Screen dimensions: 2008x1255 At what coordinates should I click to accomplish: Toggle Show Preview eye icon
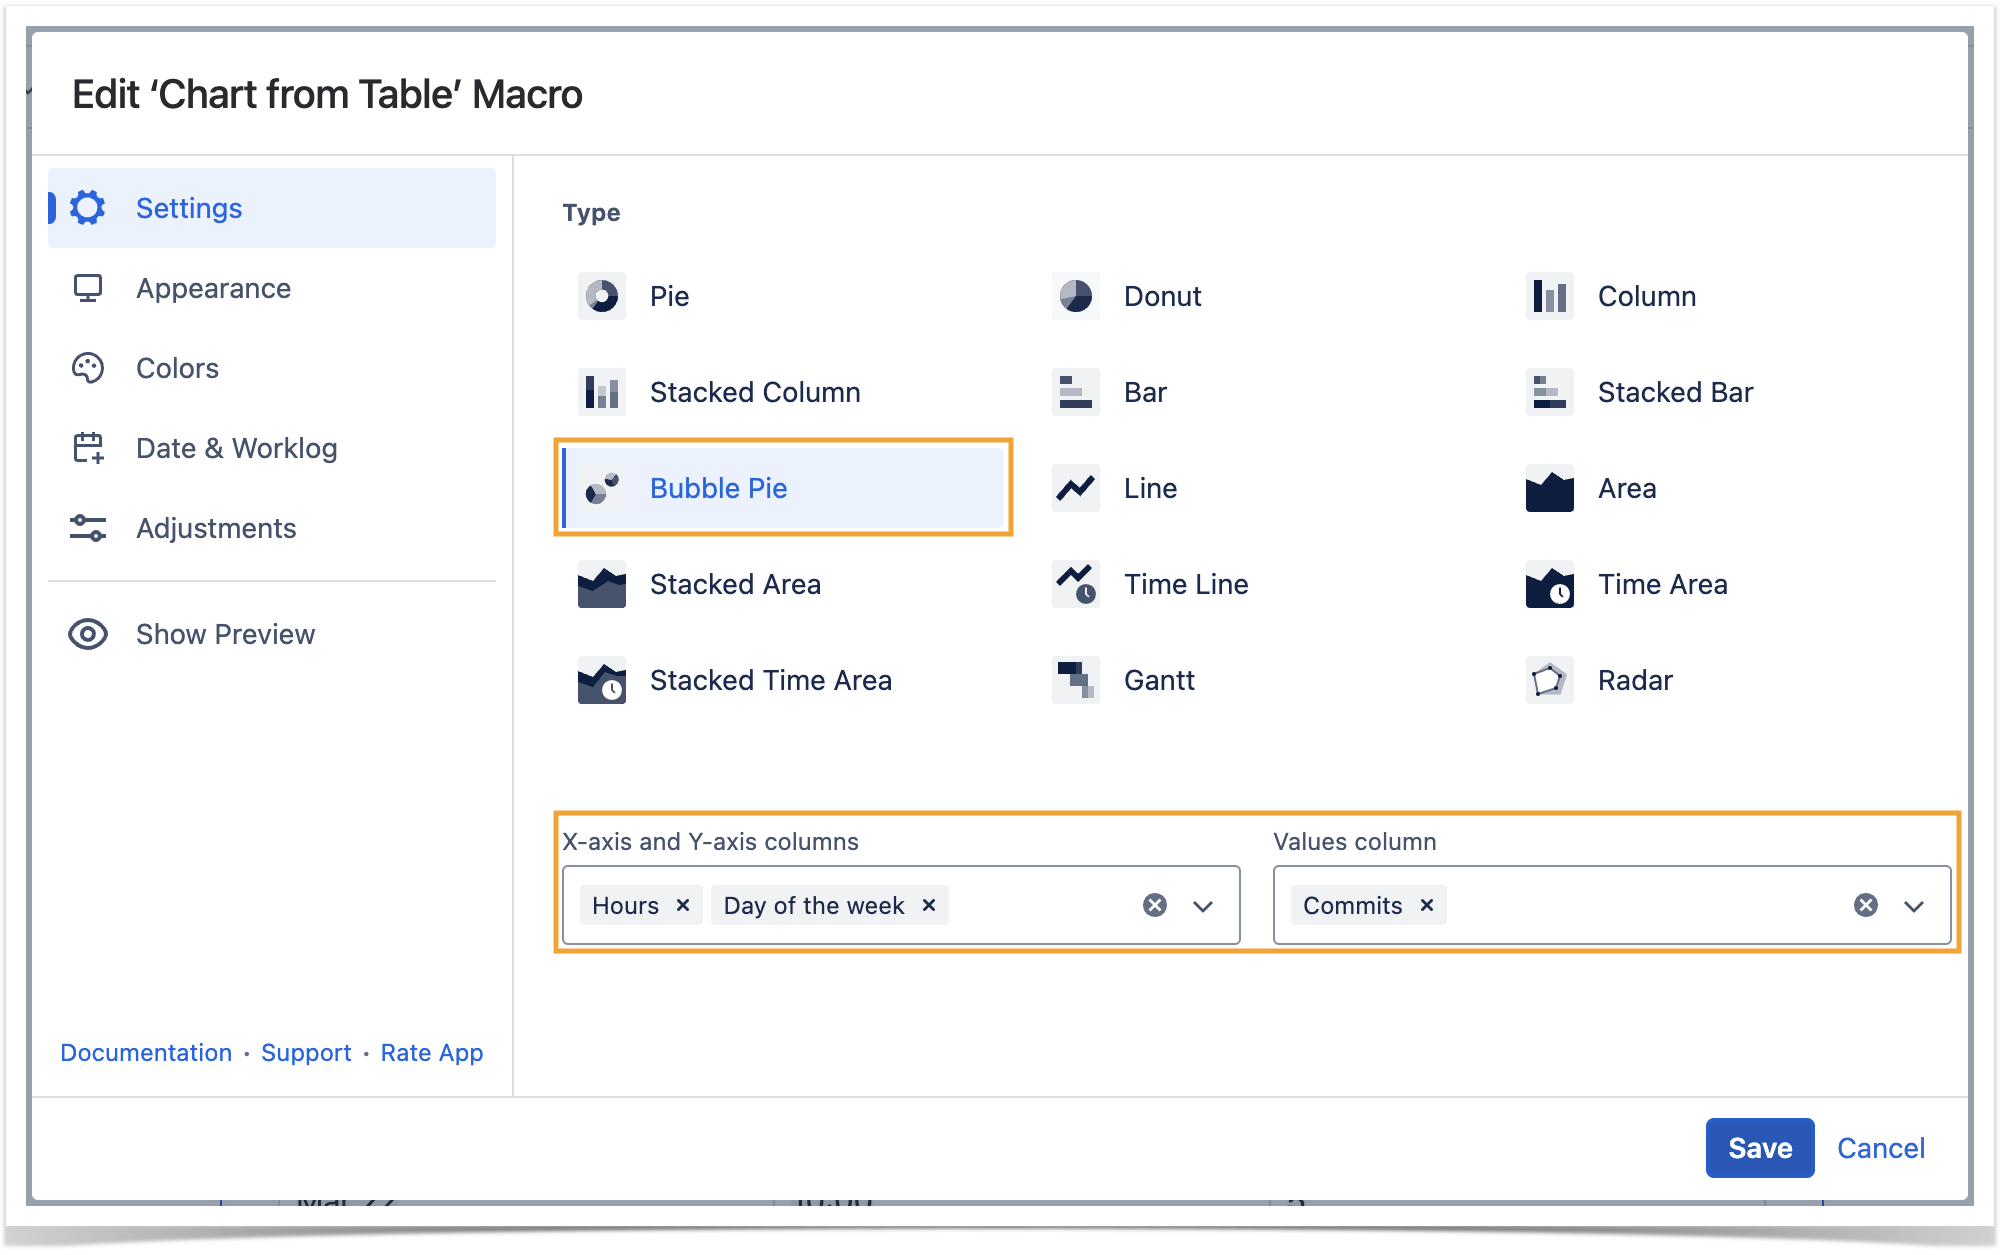(88, 634)
